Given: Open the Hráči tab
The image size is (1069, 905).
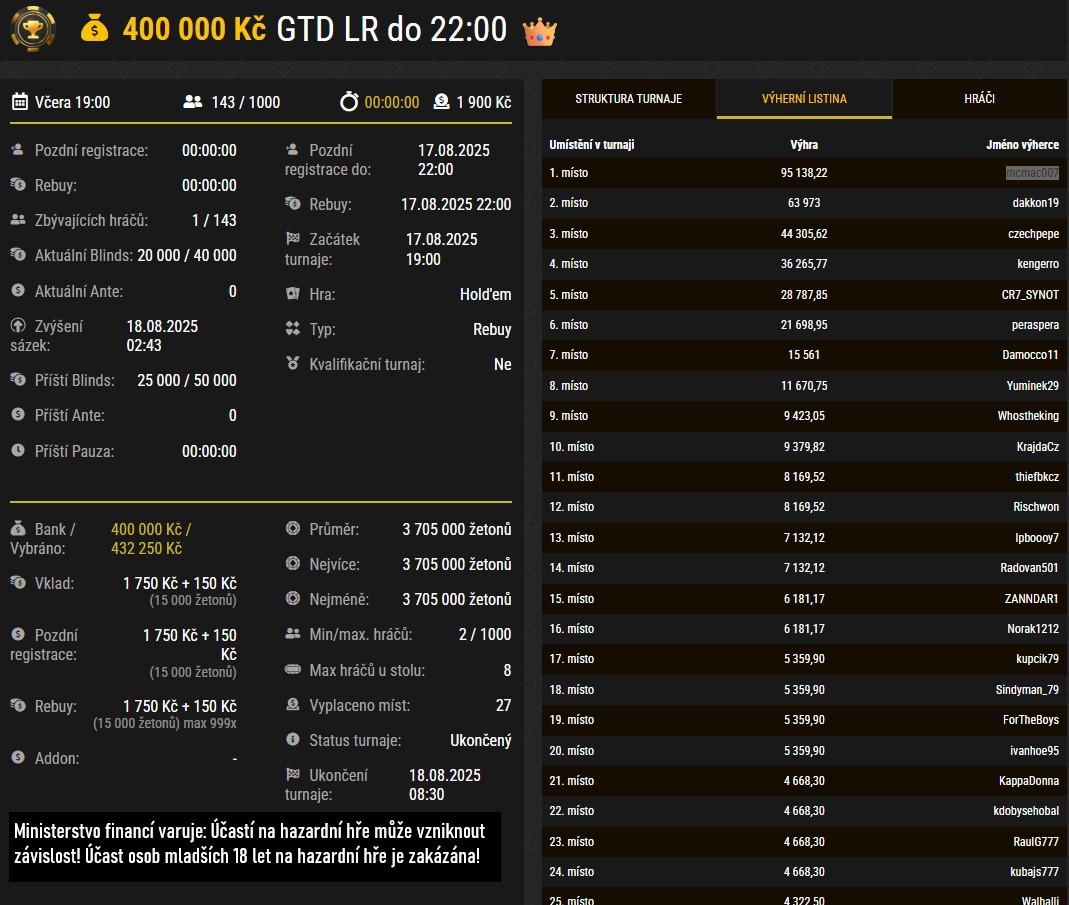Looking at the screenshot, I should coord(979,99).
